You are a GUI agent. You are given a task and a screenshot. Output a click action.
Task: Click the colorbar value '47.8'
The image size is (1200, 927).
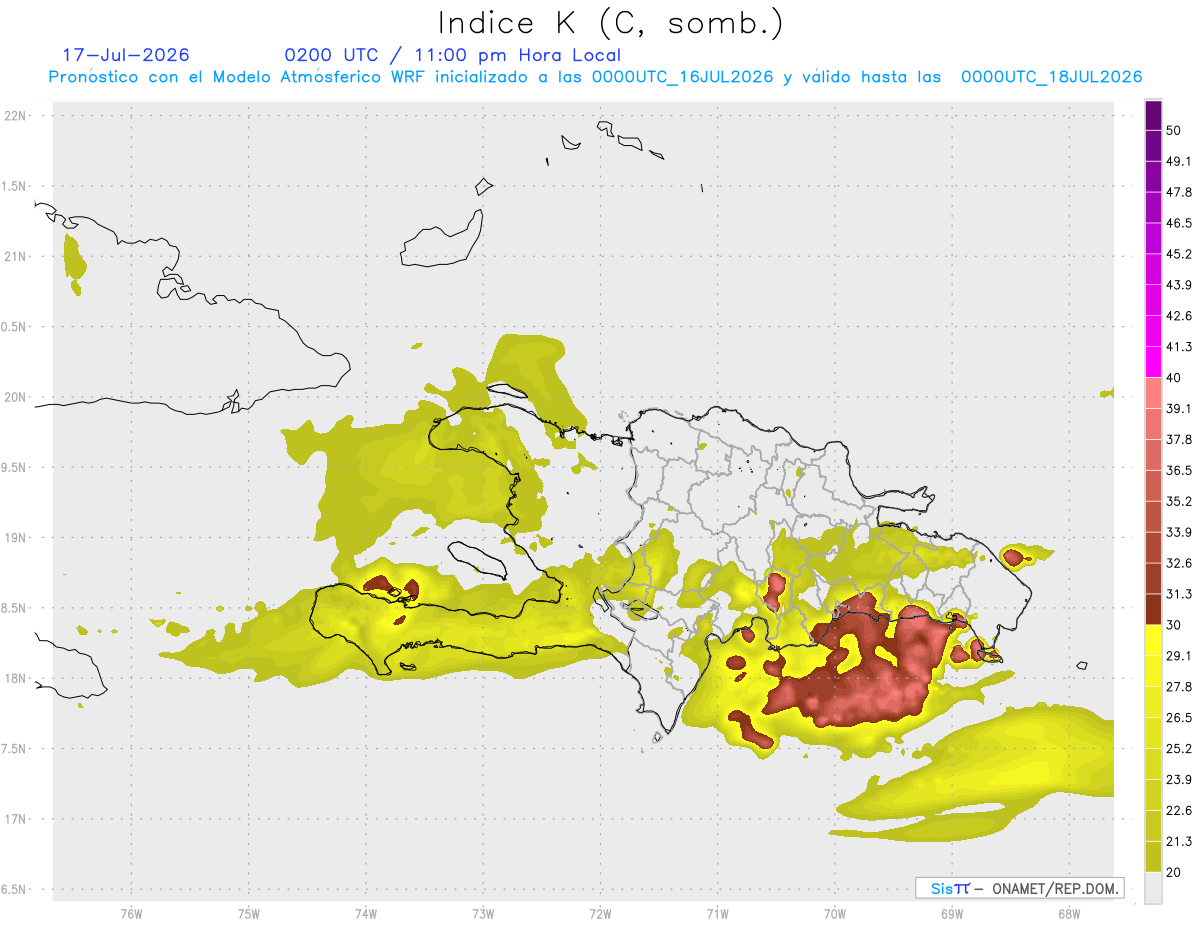click(x=1178, y=192)
